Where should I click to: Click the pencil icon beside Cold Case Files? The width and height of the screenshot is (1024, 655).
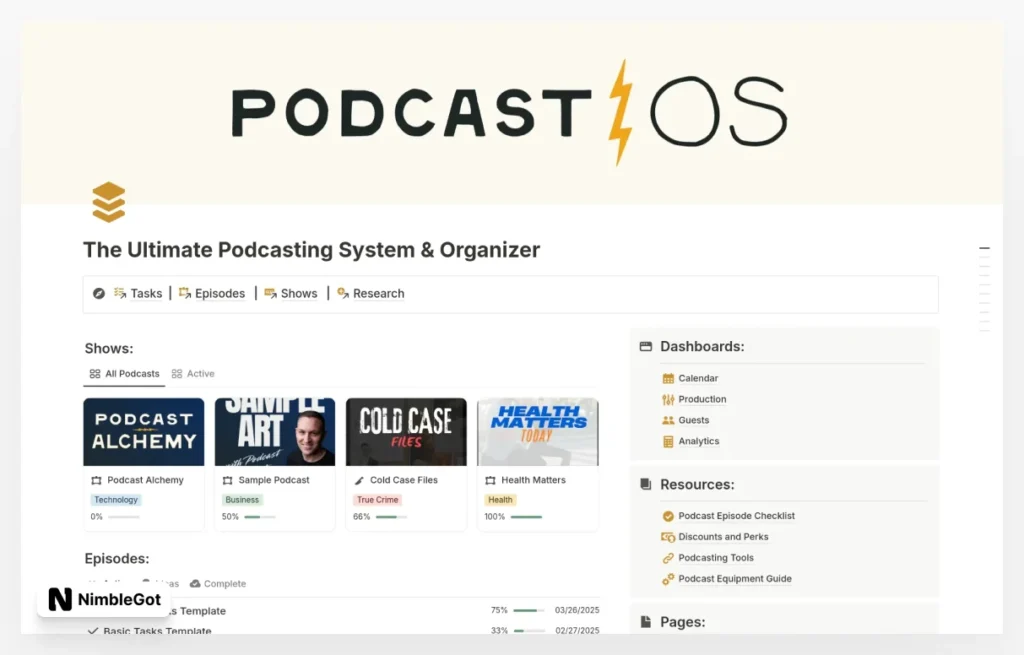359,481
